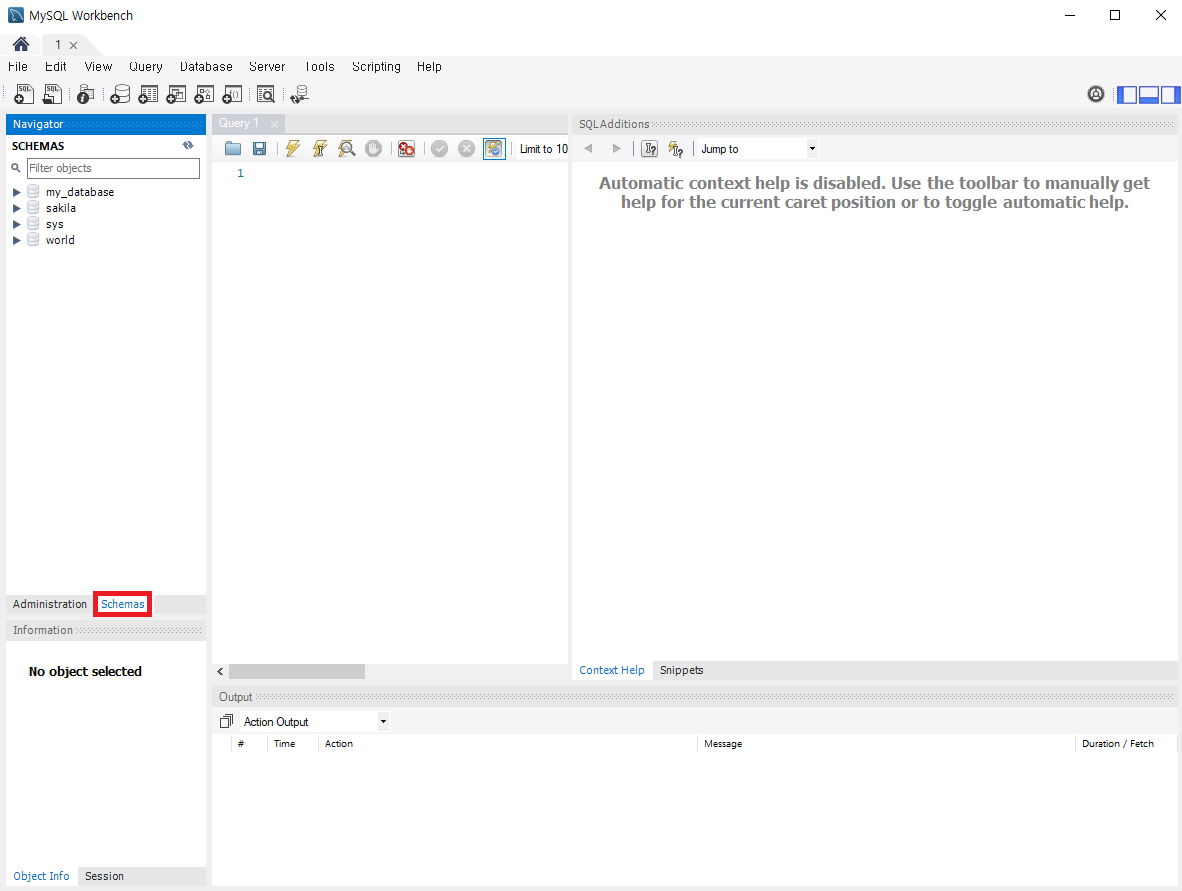Click the editor horizontal scrollbar thumb
The width and height of the screenshot is (1182, 891).
click(x=297, y=671)
